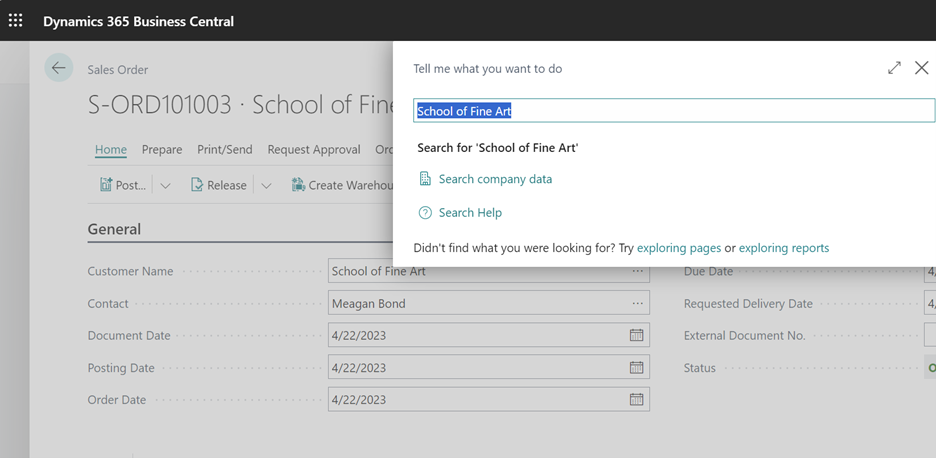Click the Sales Order caption text
936x458 pixels.
pyautogui.click(x=118, y=70)
